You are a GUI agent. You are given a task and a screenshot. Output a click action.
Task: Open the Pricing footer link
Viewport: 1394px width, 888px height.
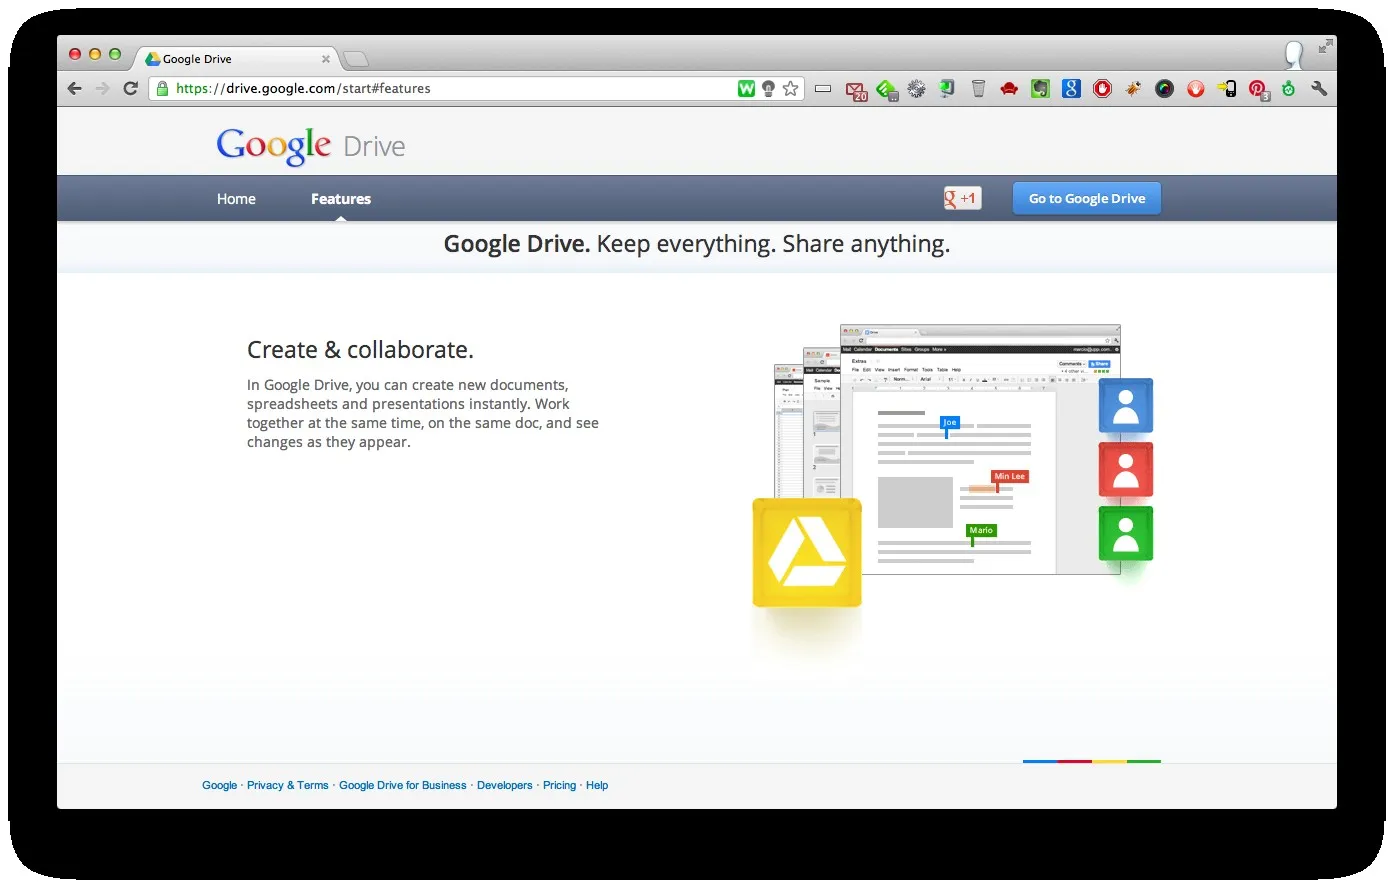(560, 785)
